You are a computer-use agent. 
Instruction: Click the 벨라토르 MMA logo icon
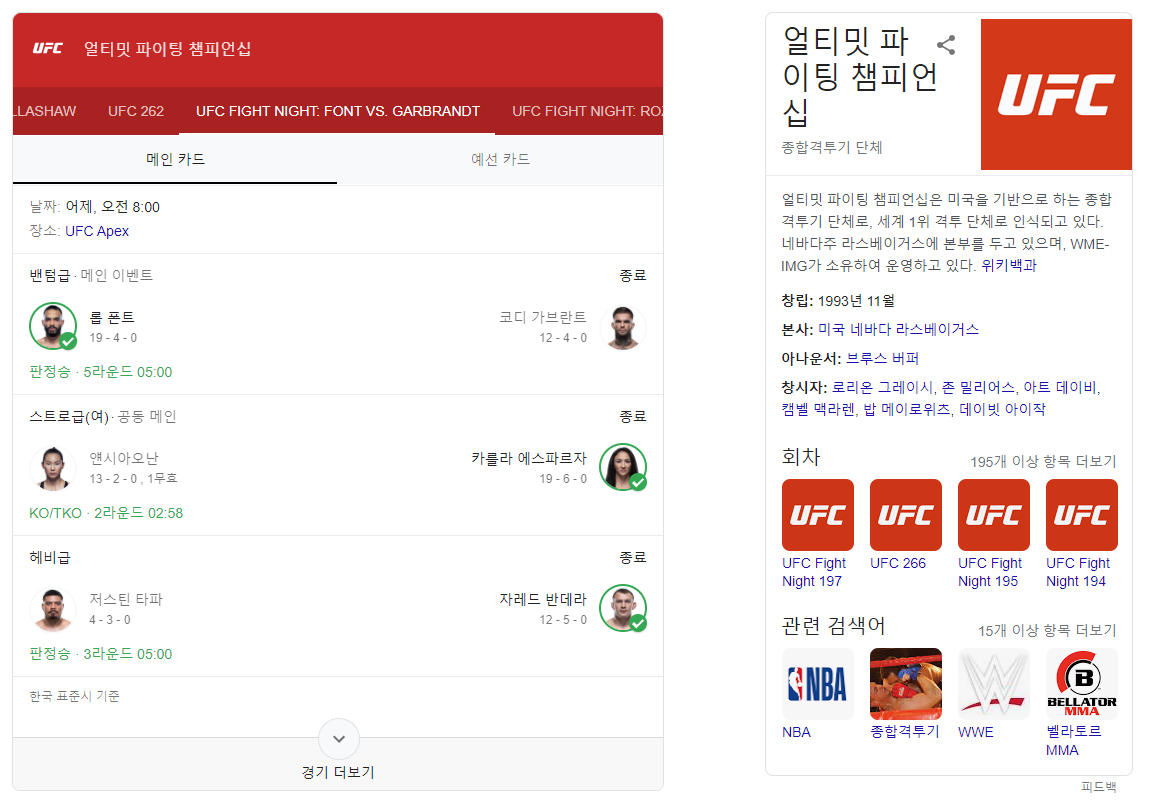coord(1081,683)
